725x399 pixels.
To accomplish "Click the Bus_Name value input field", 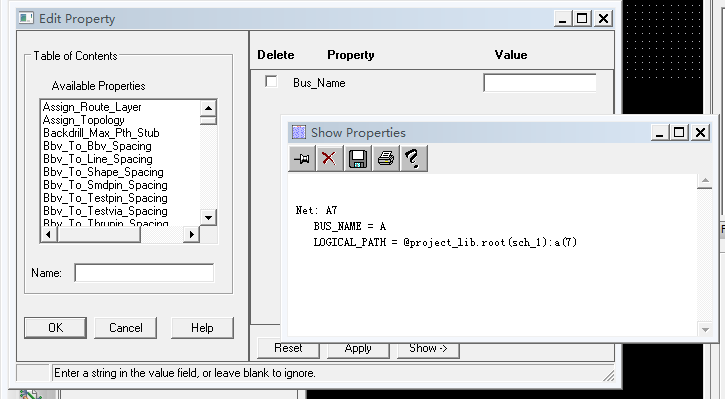I will [540, 83].
